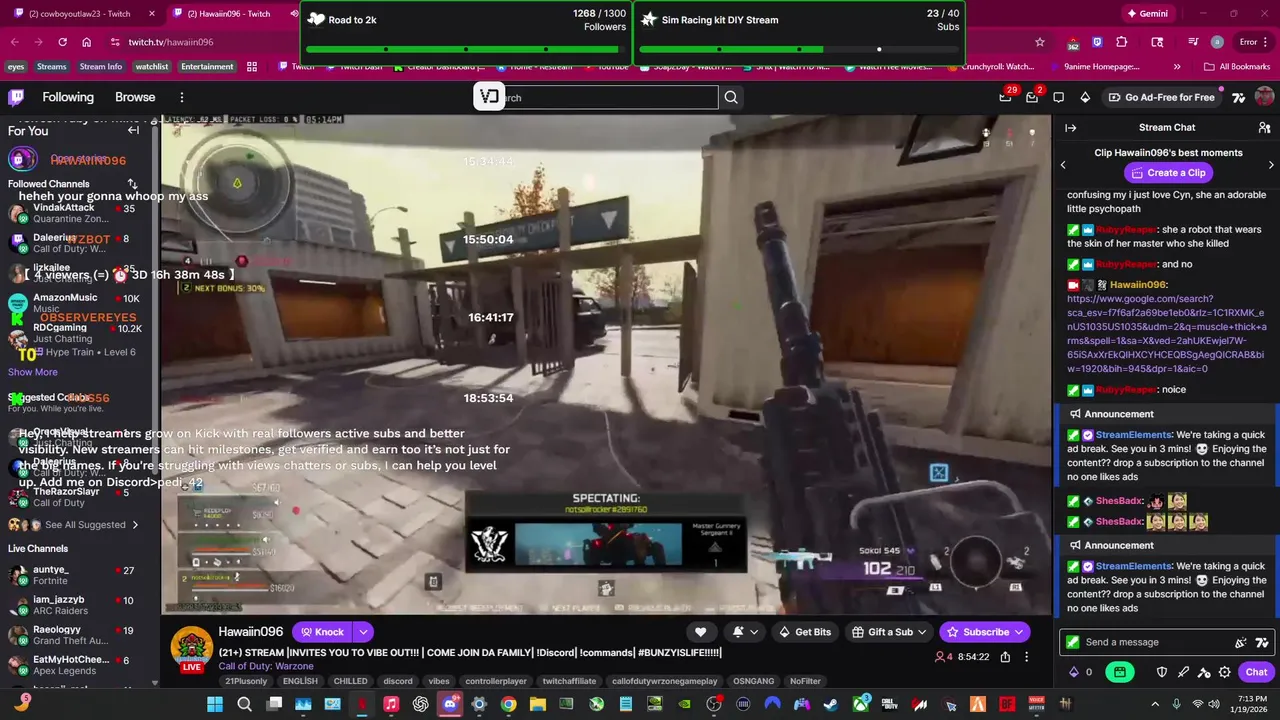Open the Call of Duty: Warzone category link
This screenshot has height=720, width=1280.
265,666
